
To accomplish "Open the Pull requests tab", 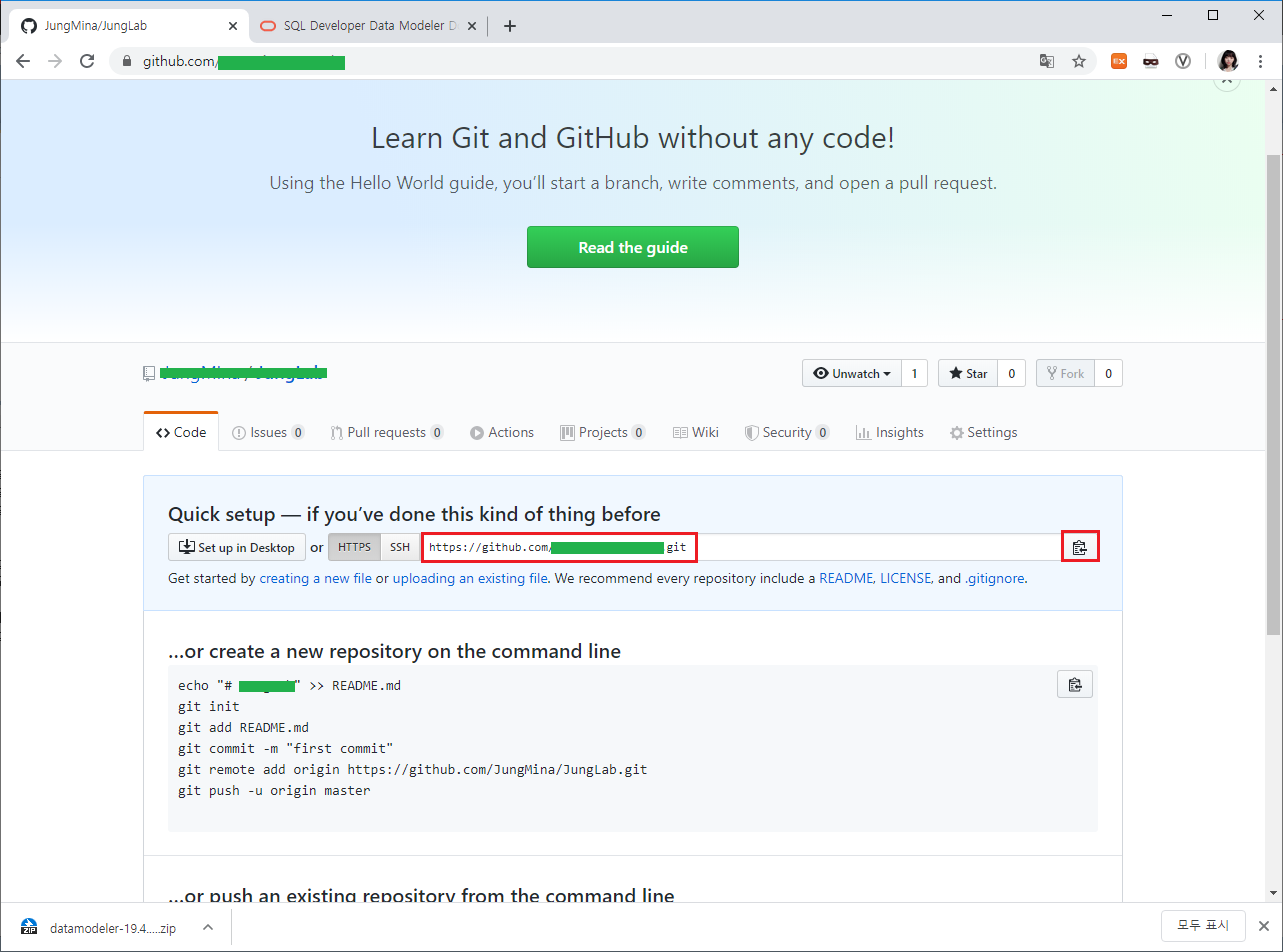I will [387, 432].
